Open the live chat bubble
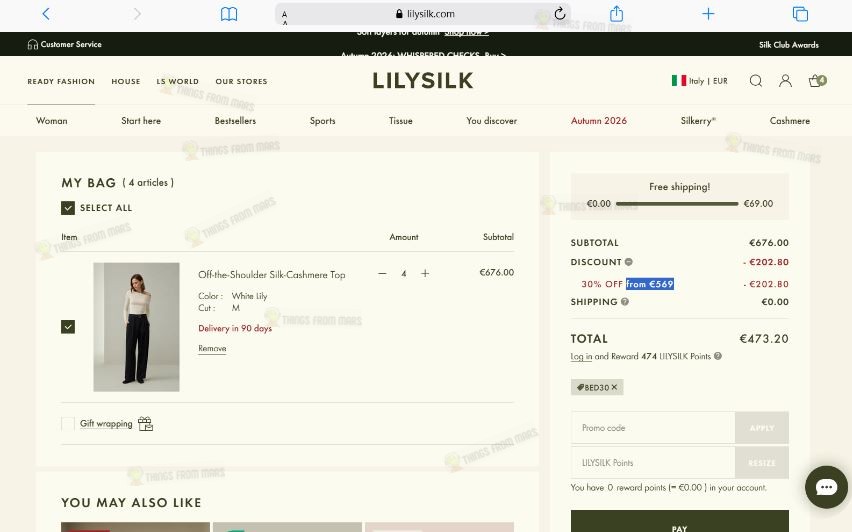The height and width of the screenshot is (532, 852). [x=826, y=487]
